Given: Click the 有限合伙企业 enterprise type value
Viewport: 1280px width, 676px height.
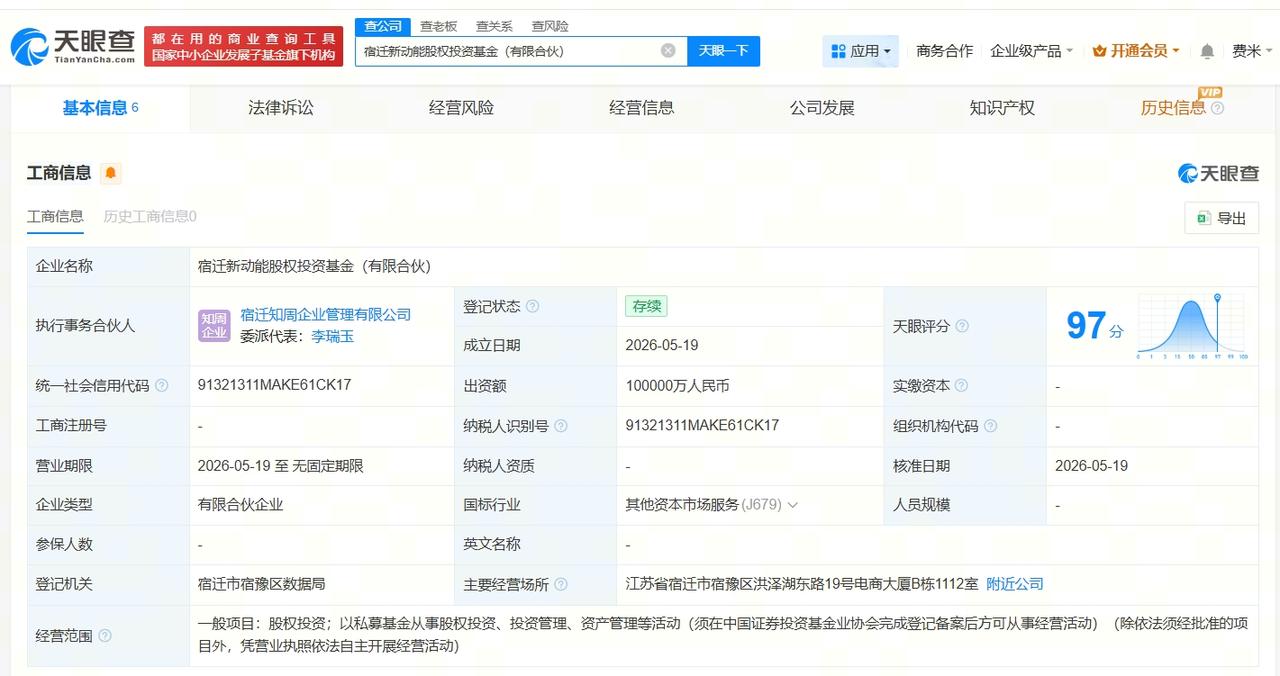Looking at the screenshot, I should pos(241,505).
